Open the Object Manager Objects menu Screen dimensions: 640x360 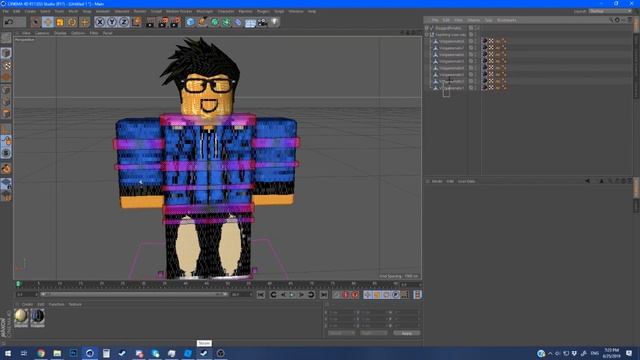tap(473, 20)
